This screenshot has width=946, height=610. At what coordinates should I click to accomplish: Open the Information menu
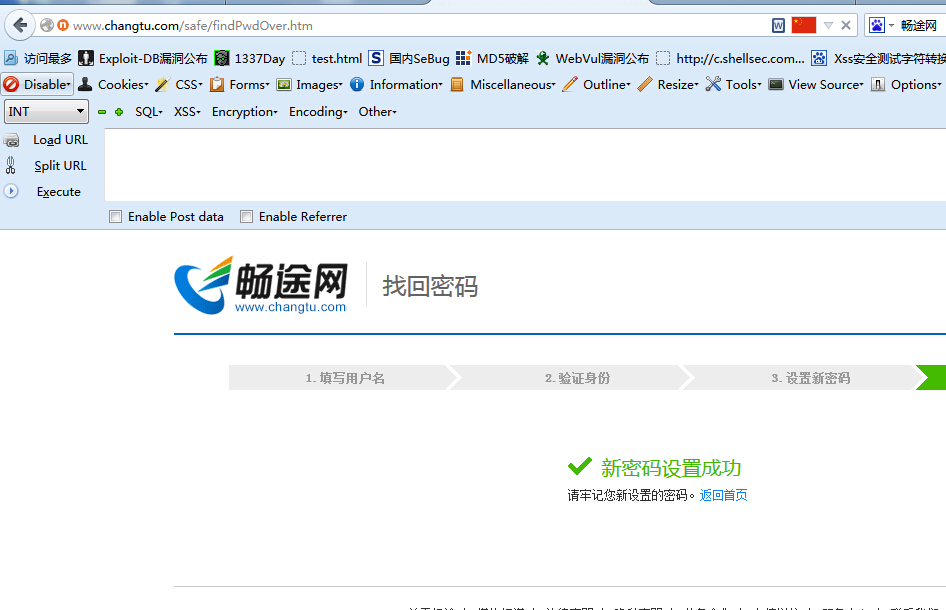(396, 84)
